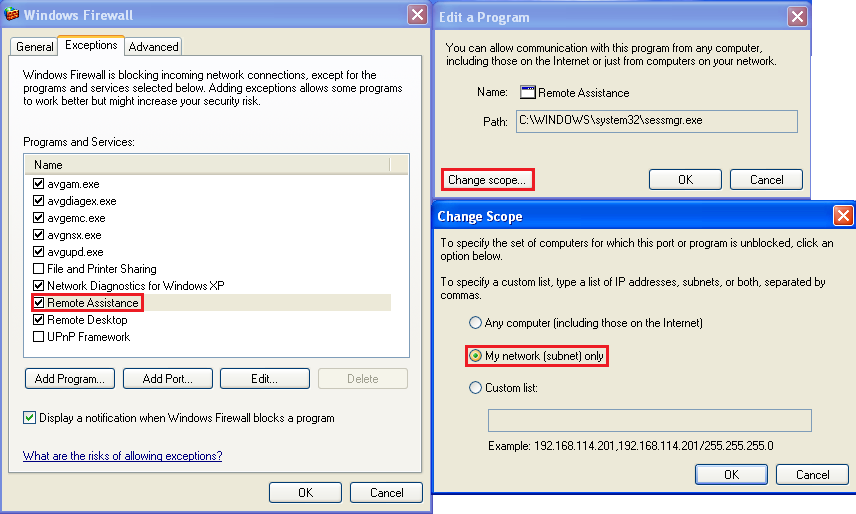
Task: Close the Change Scope dialog
Action: point(843,216)
